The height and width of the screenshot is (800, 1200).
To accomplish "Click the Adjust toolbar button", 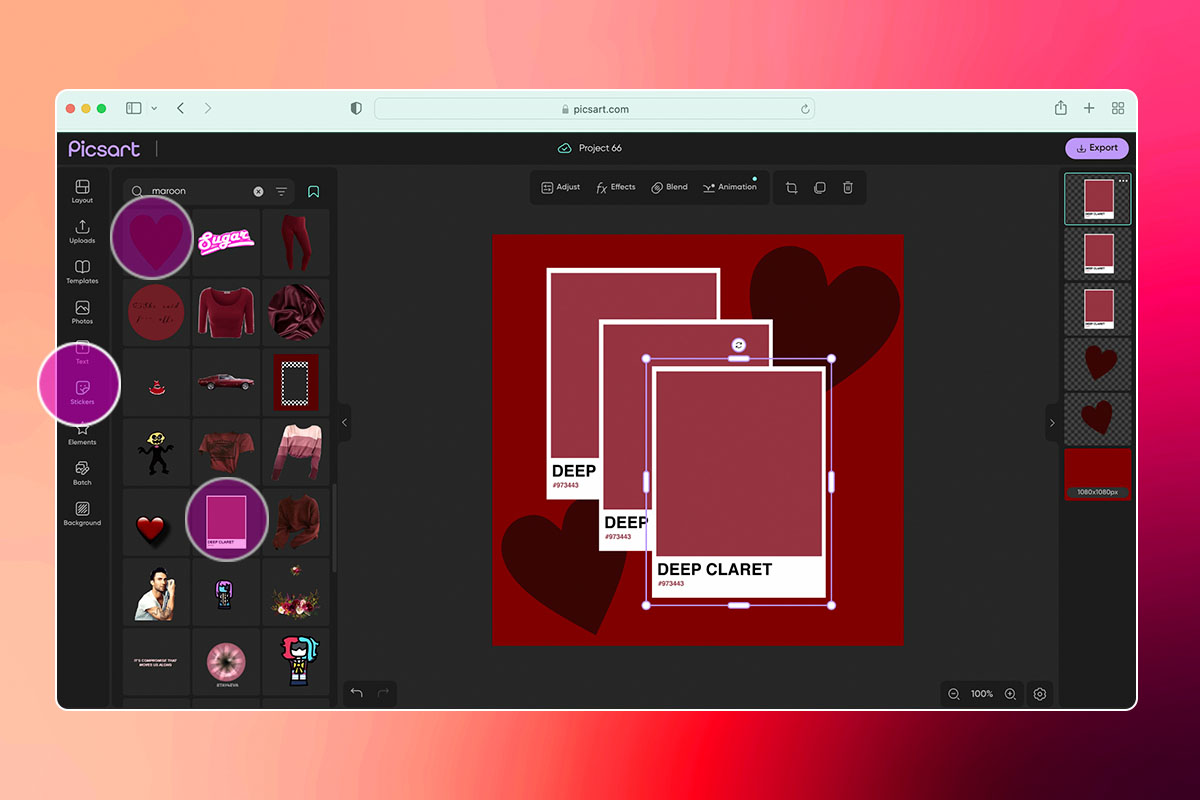I will 559,187.
